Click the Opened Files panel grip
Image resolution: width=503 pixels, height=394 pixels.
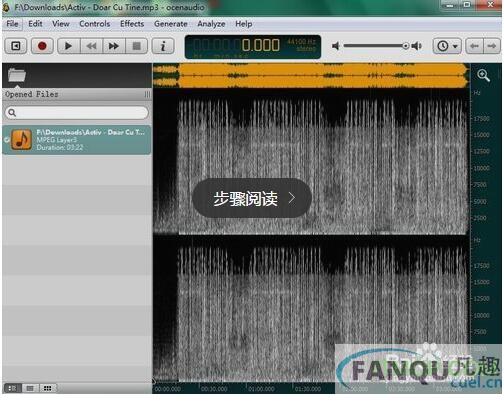pyautogui.click(x=147, y=94)
